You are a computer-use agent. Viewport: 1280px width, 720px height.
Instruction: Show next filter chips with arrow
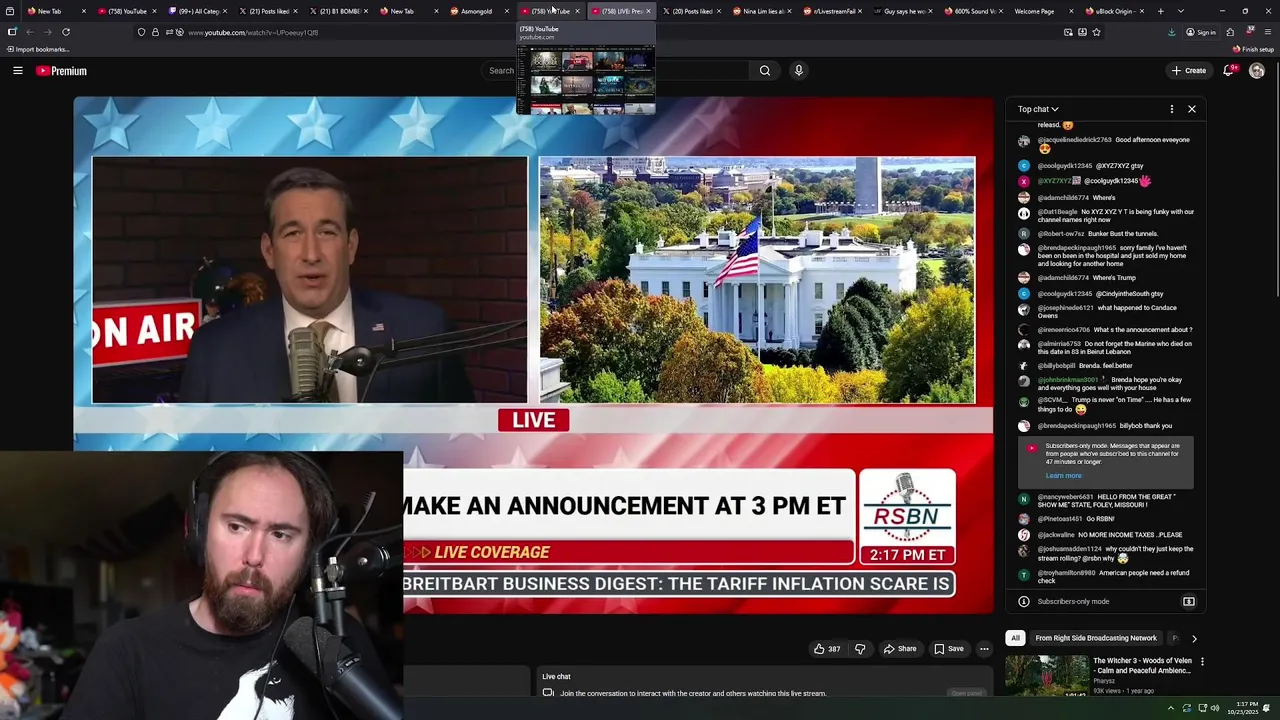[x=1194, y=638]
